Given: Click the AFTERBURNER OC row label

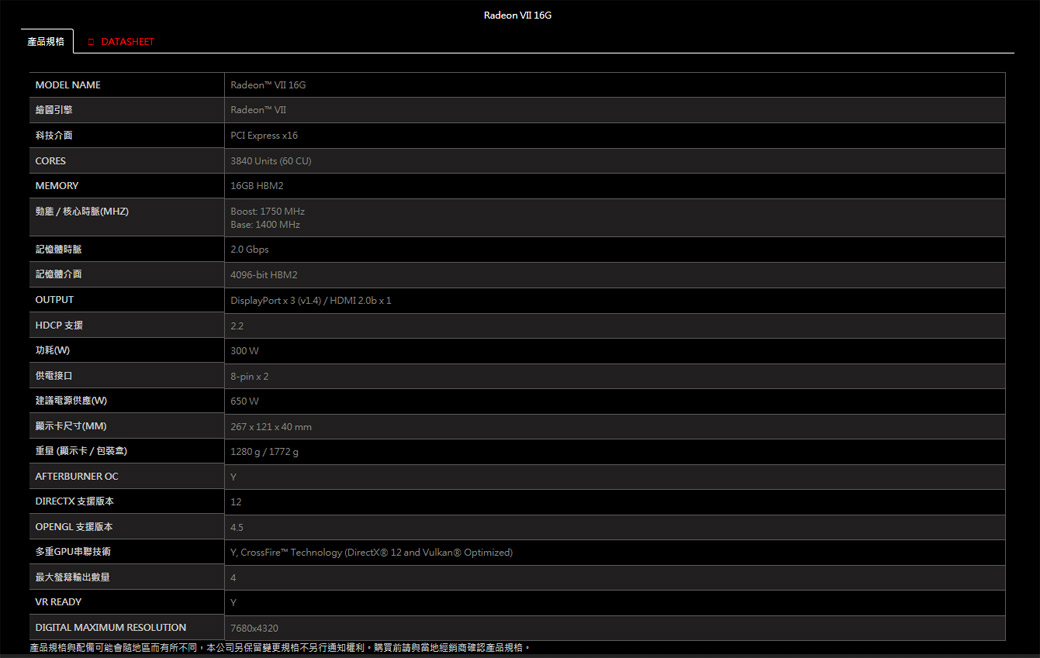Looking at the screenshot, I should pos(77,477).
